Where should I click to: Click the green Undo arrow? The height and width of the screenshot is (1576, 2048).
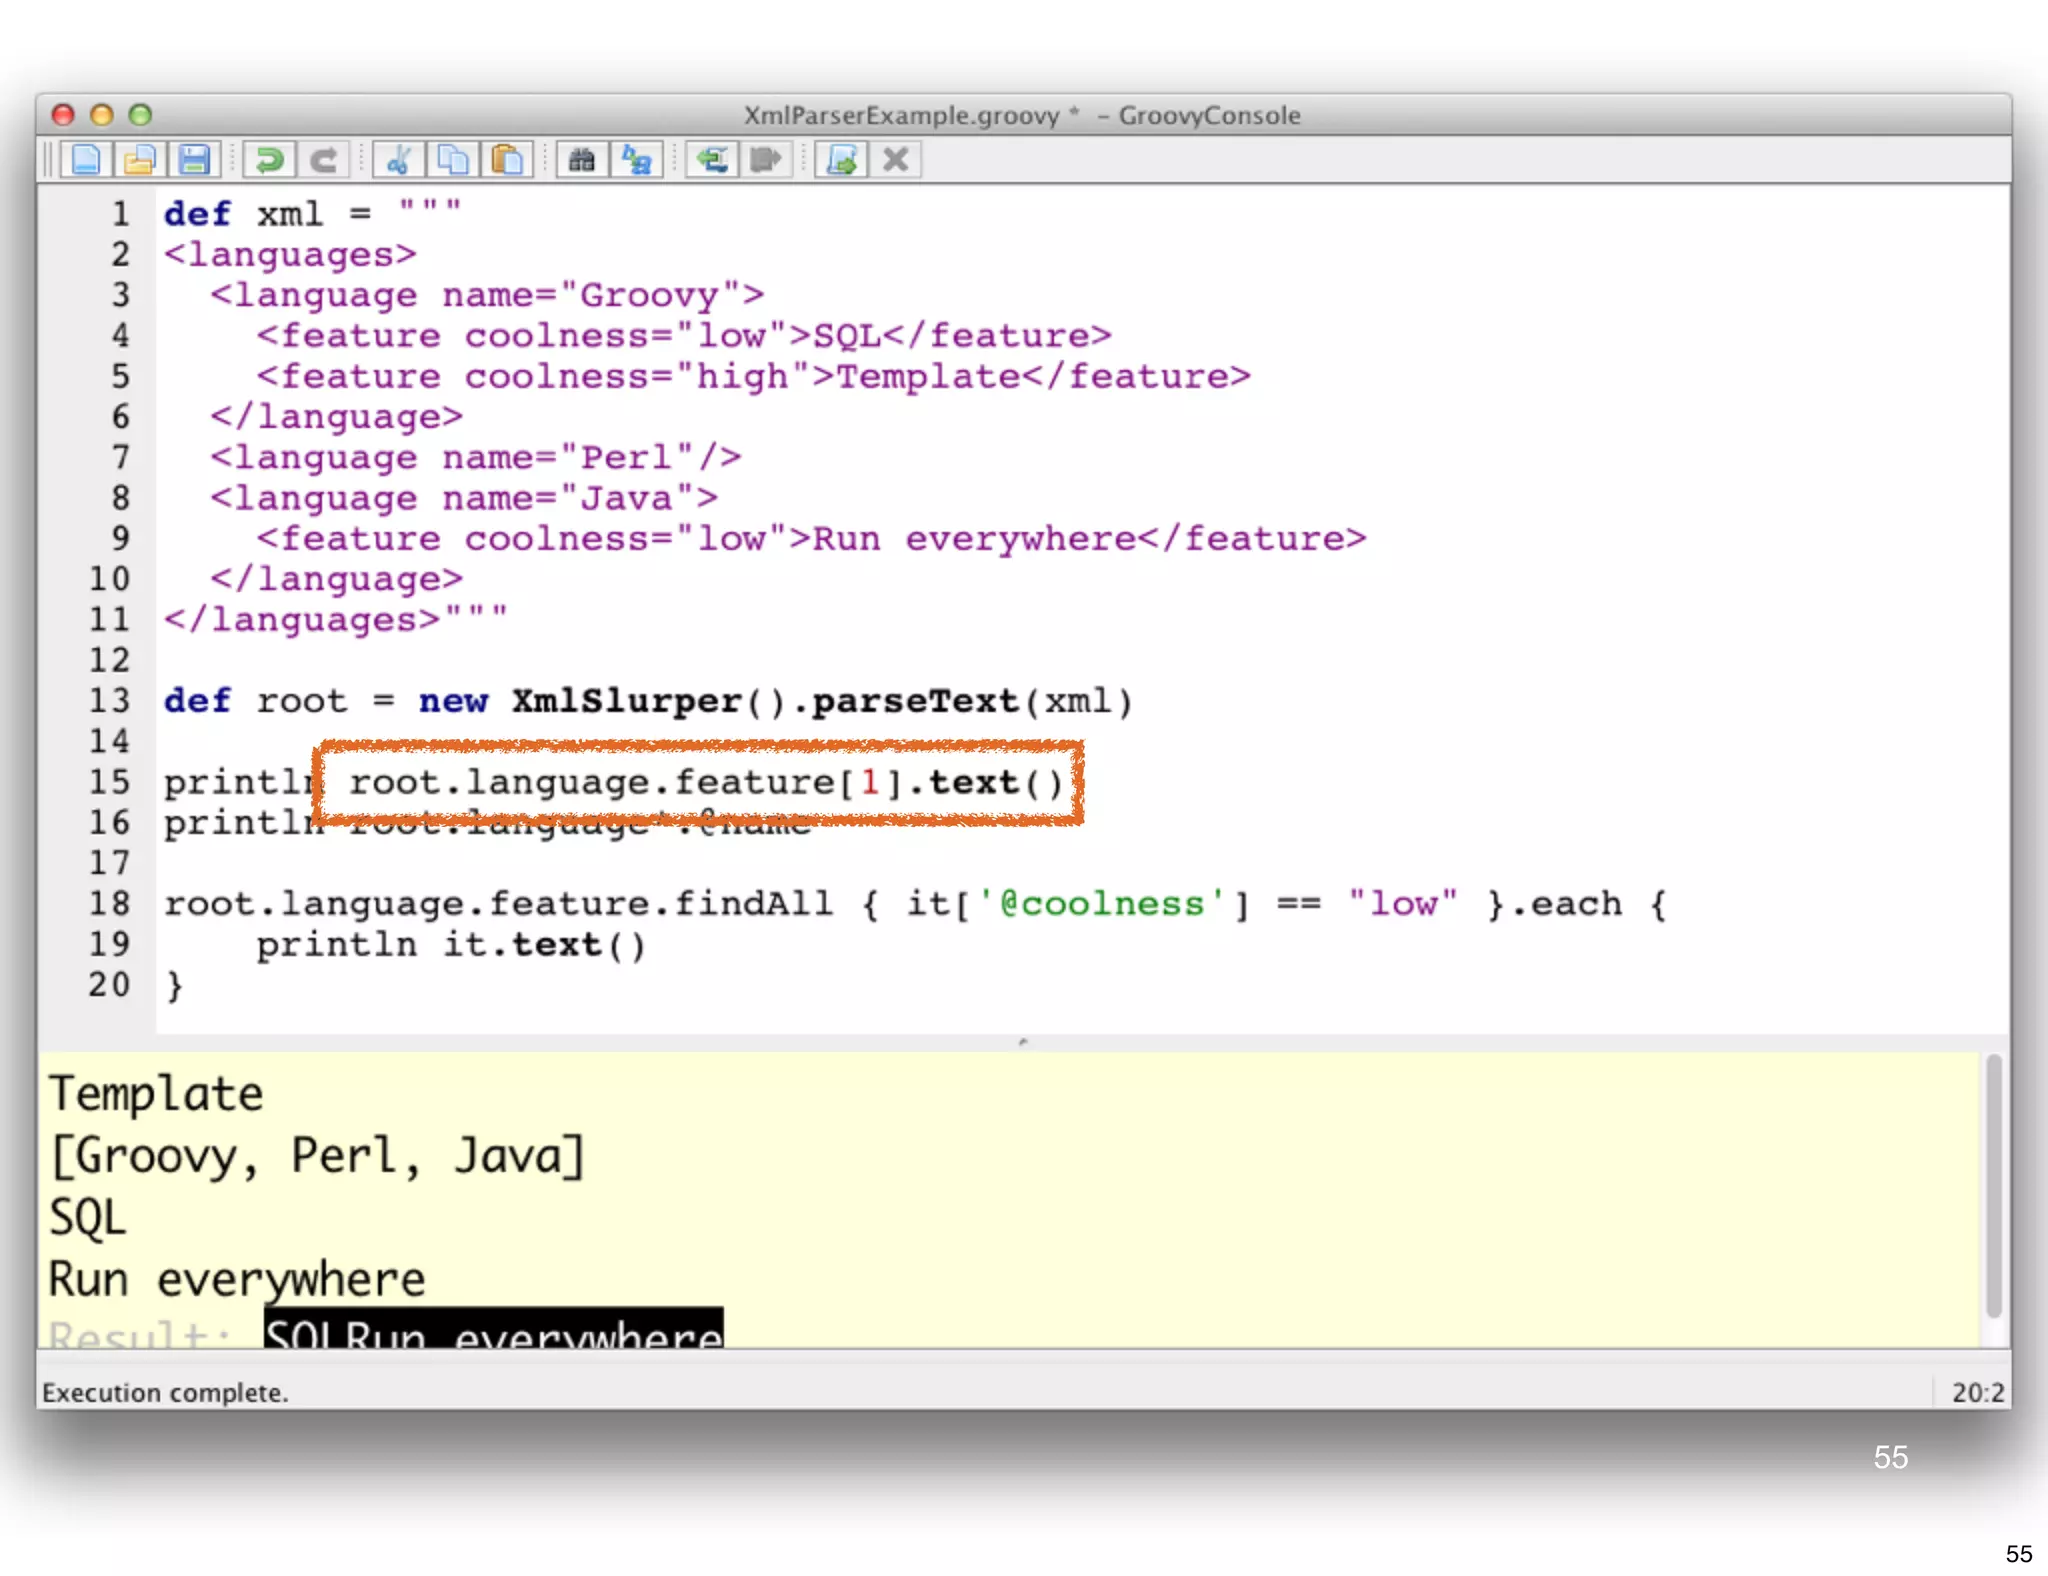(x=269, y=160)
